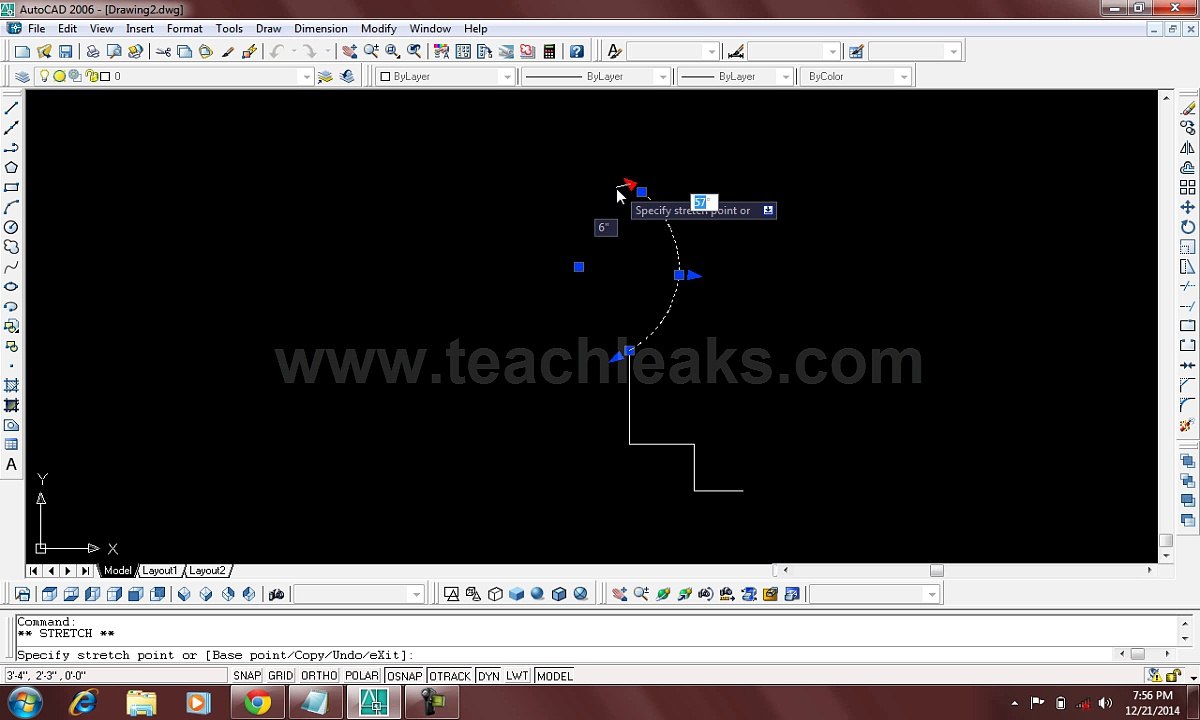Open the Help question mark icon
Image resolution: width=1200 pixels, height=720 pixels.
577,51
